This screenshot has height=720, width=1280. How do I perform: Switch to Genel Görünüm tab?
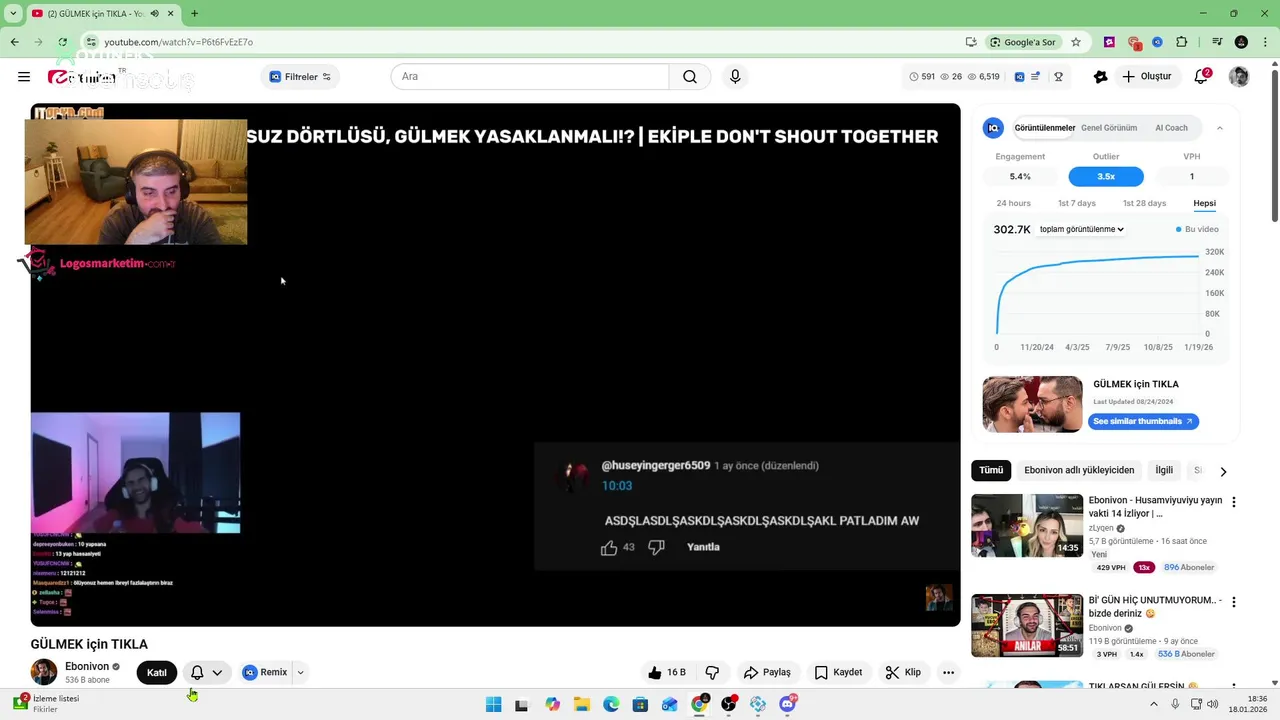click(x=1109, y=128)
